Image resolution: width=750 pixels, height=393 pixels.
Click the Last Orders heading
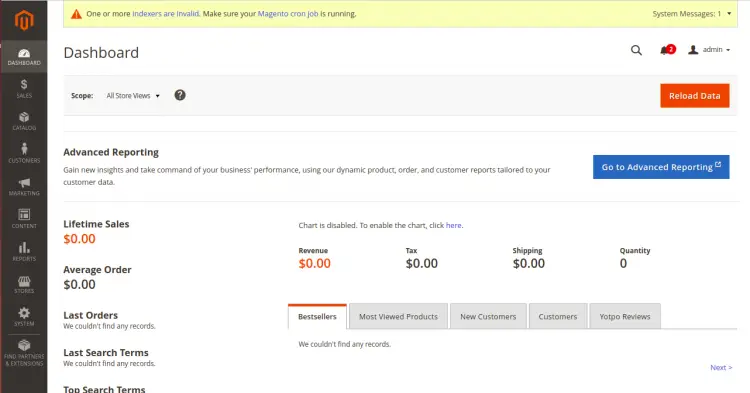click(x=90, y=316)
